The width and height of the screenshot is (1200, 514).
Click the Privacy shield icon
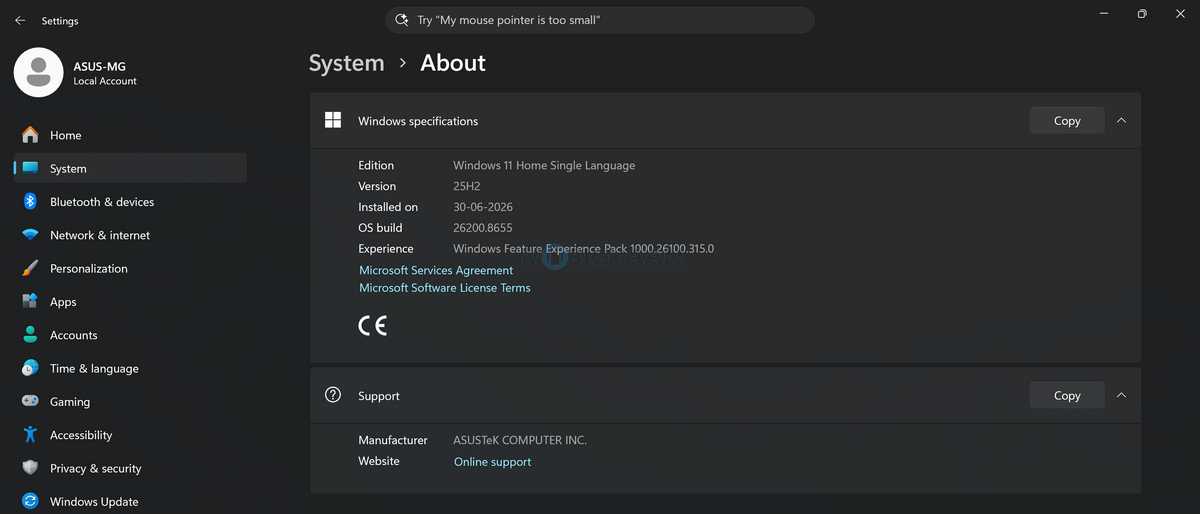[30, 468]
